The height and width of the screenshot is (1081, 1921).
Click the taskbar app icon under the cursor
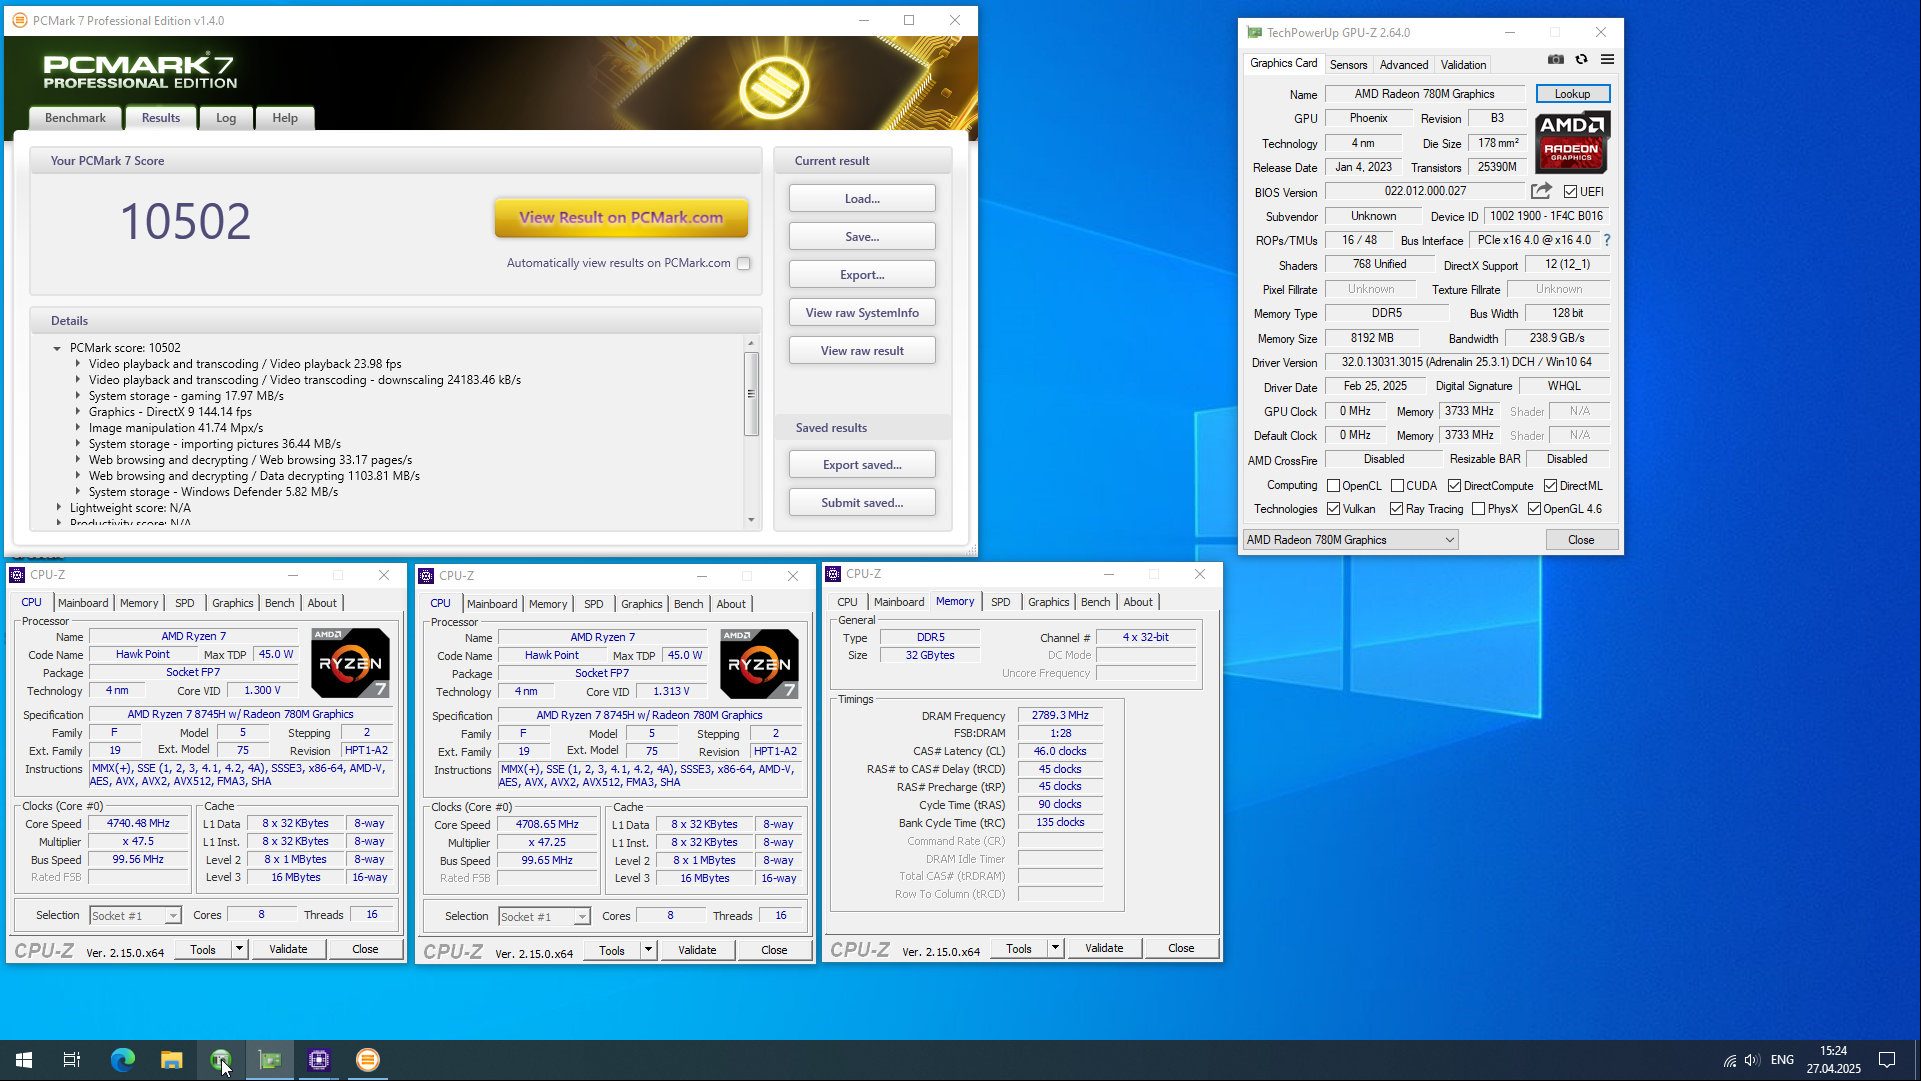click(221, 1060)
